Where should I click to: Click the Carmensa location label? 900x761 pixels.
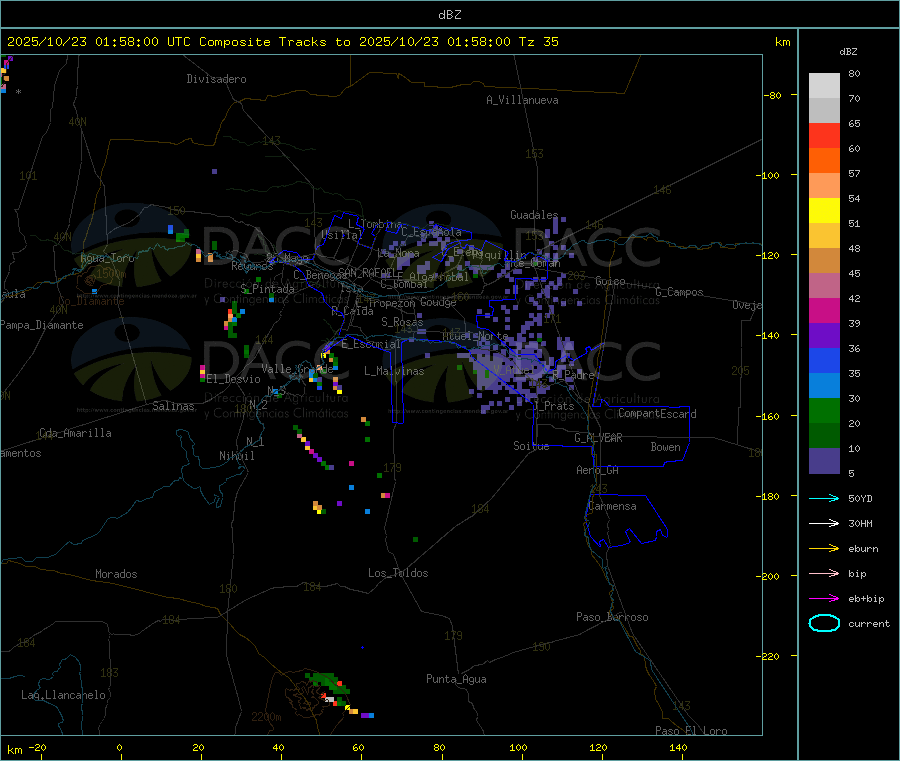coord(612,506)
